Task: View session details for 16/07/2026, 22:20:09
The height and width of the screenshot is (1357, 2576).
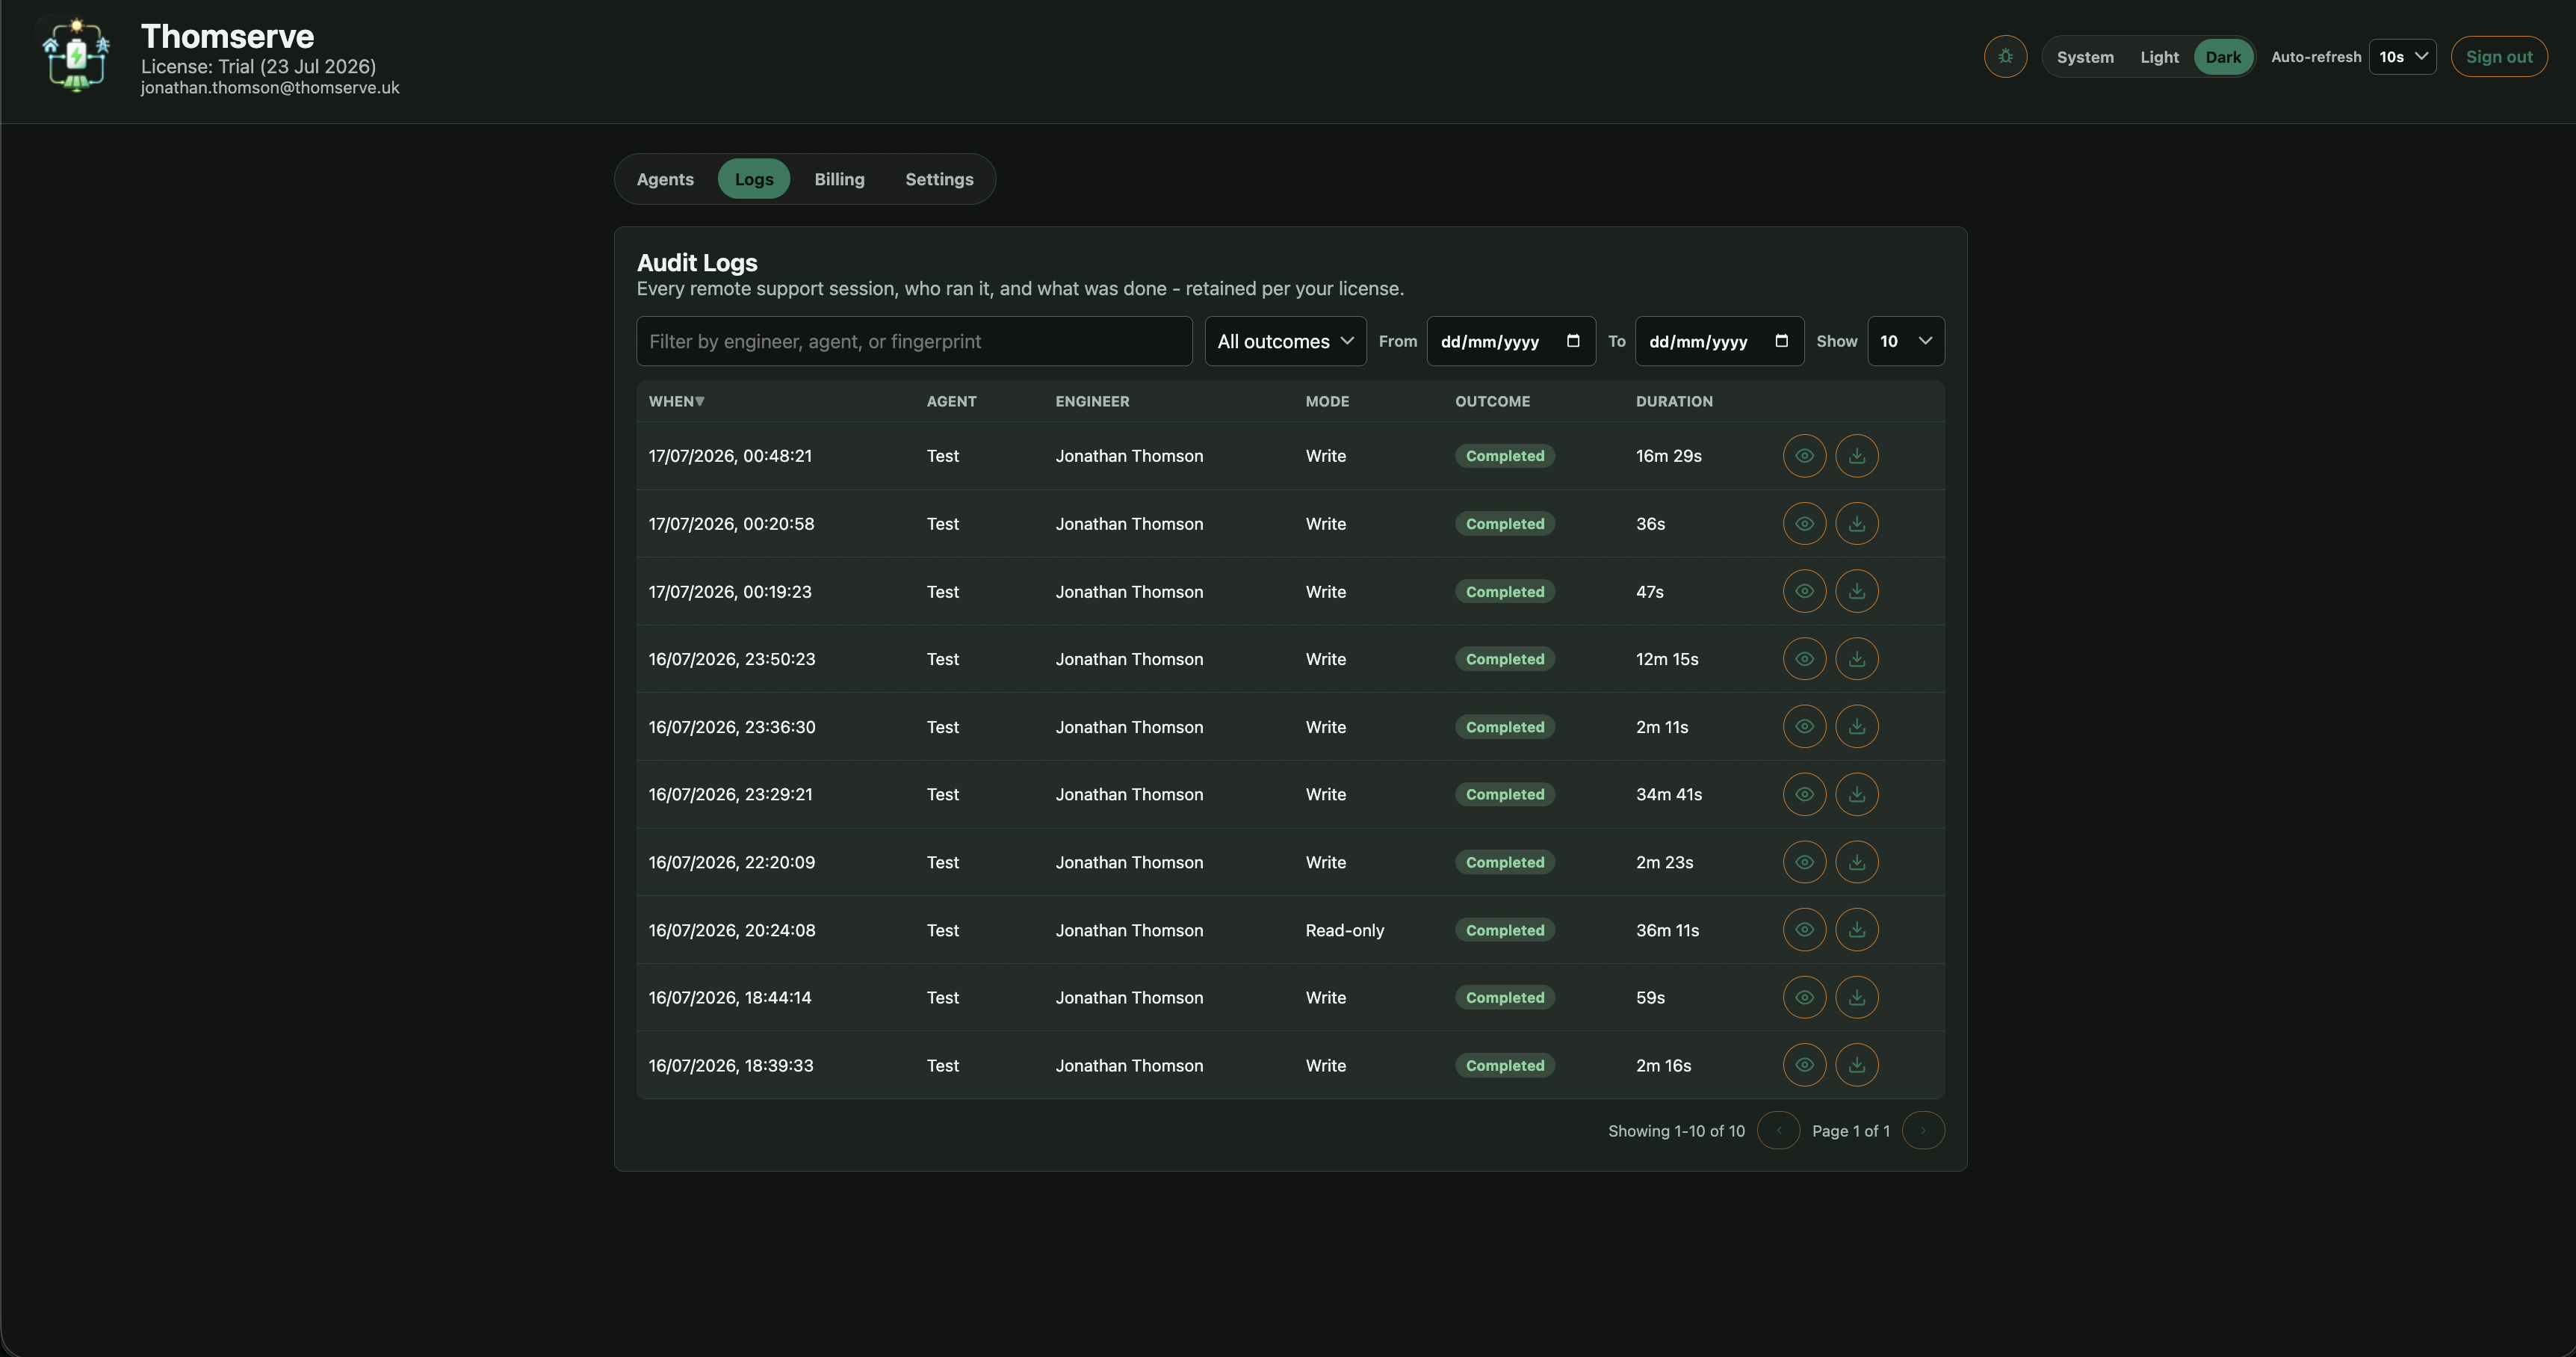Action: click(1804, 862)
